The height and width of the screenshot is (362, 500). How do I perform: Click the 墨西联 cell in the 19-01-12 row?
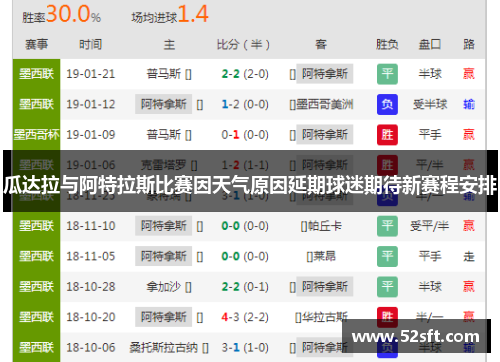37,104
